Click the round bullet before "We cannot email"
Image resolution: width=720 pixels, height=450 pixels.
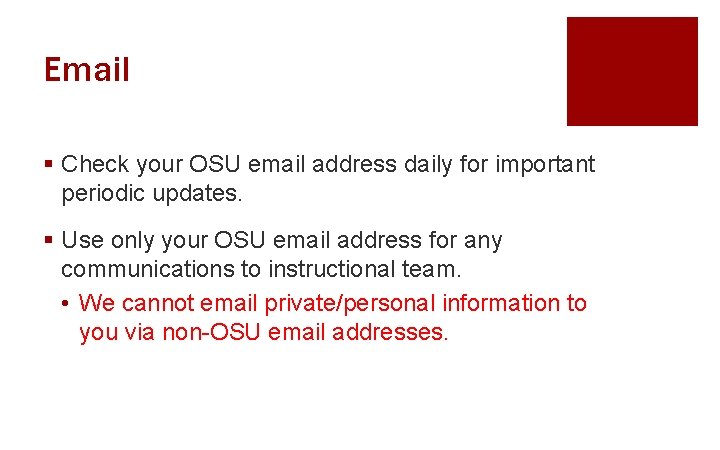(65, 303)
